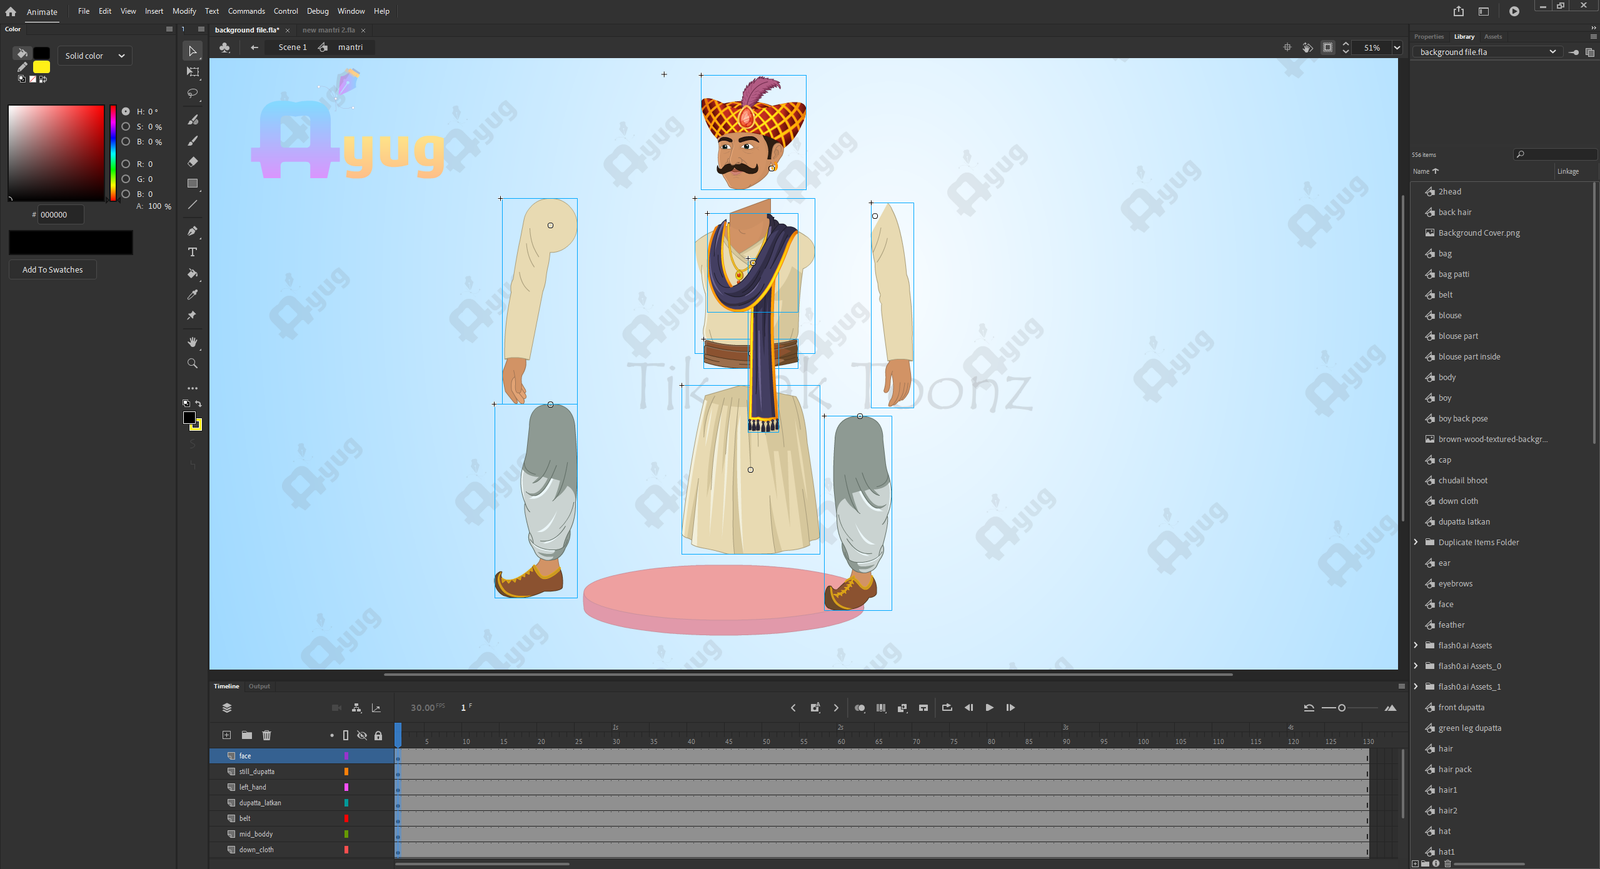Click the vertical hue spectrum bar
The image size is (1600, 869).
(113, 152)
